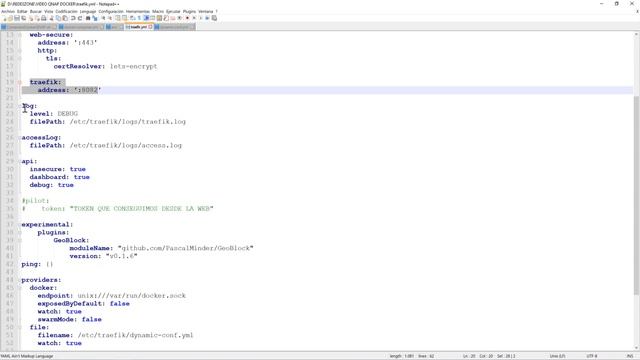
Task: Click Unix (LF) in status bar
Action: tap(557, 356)
